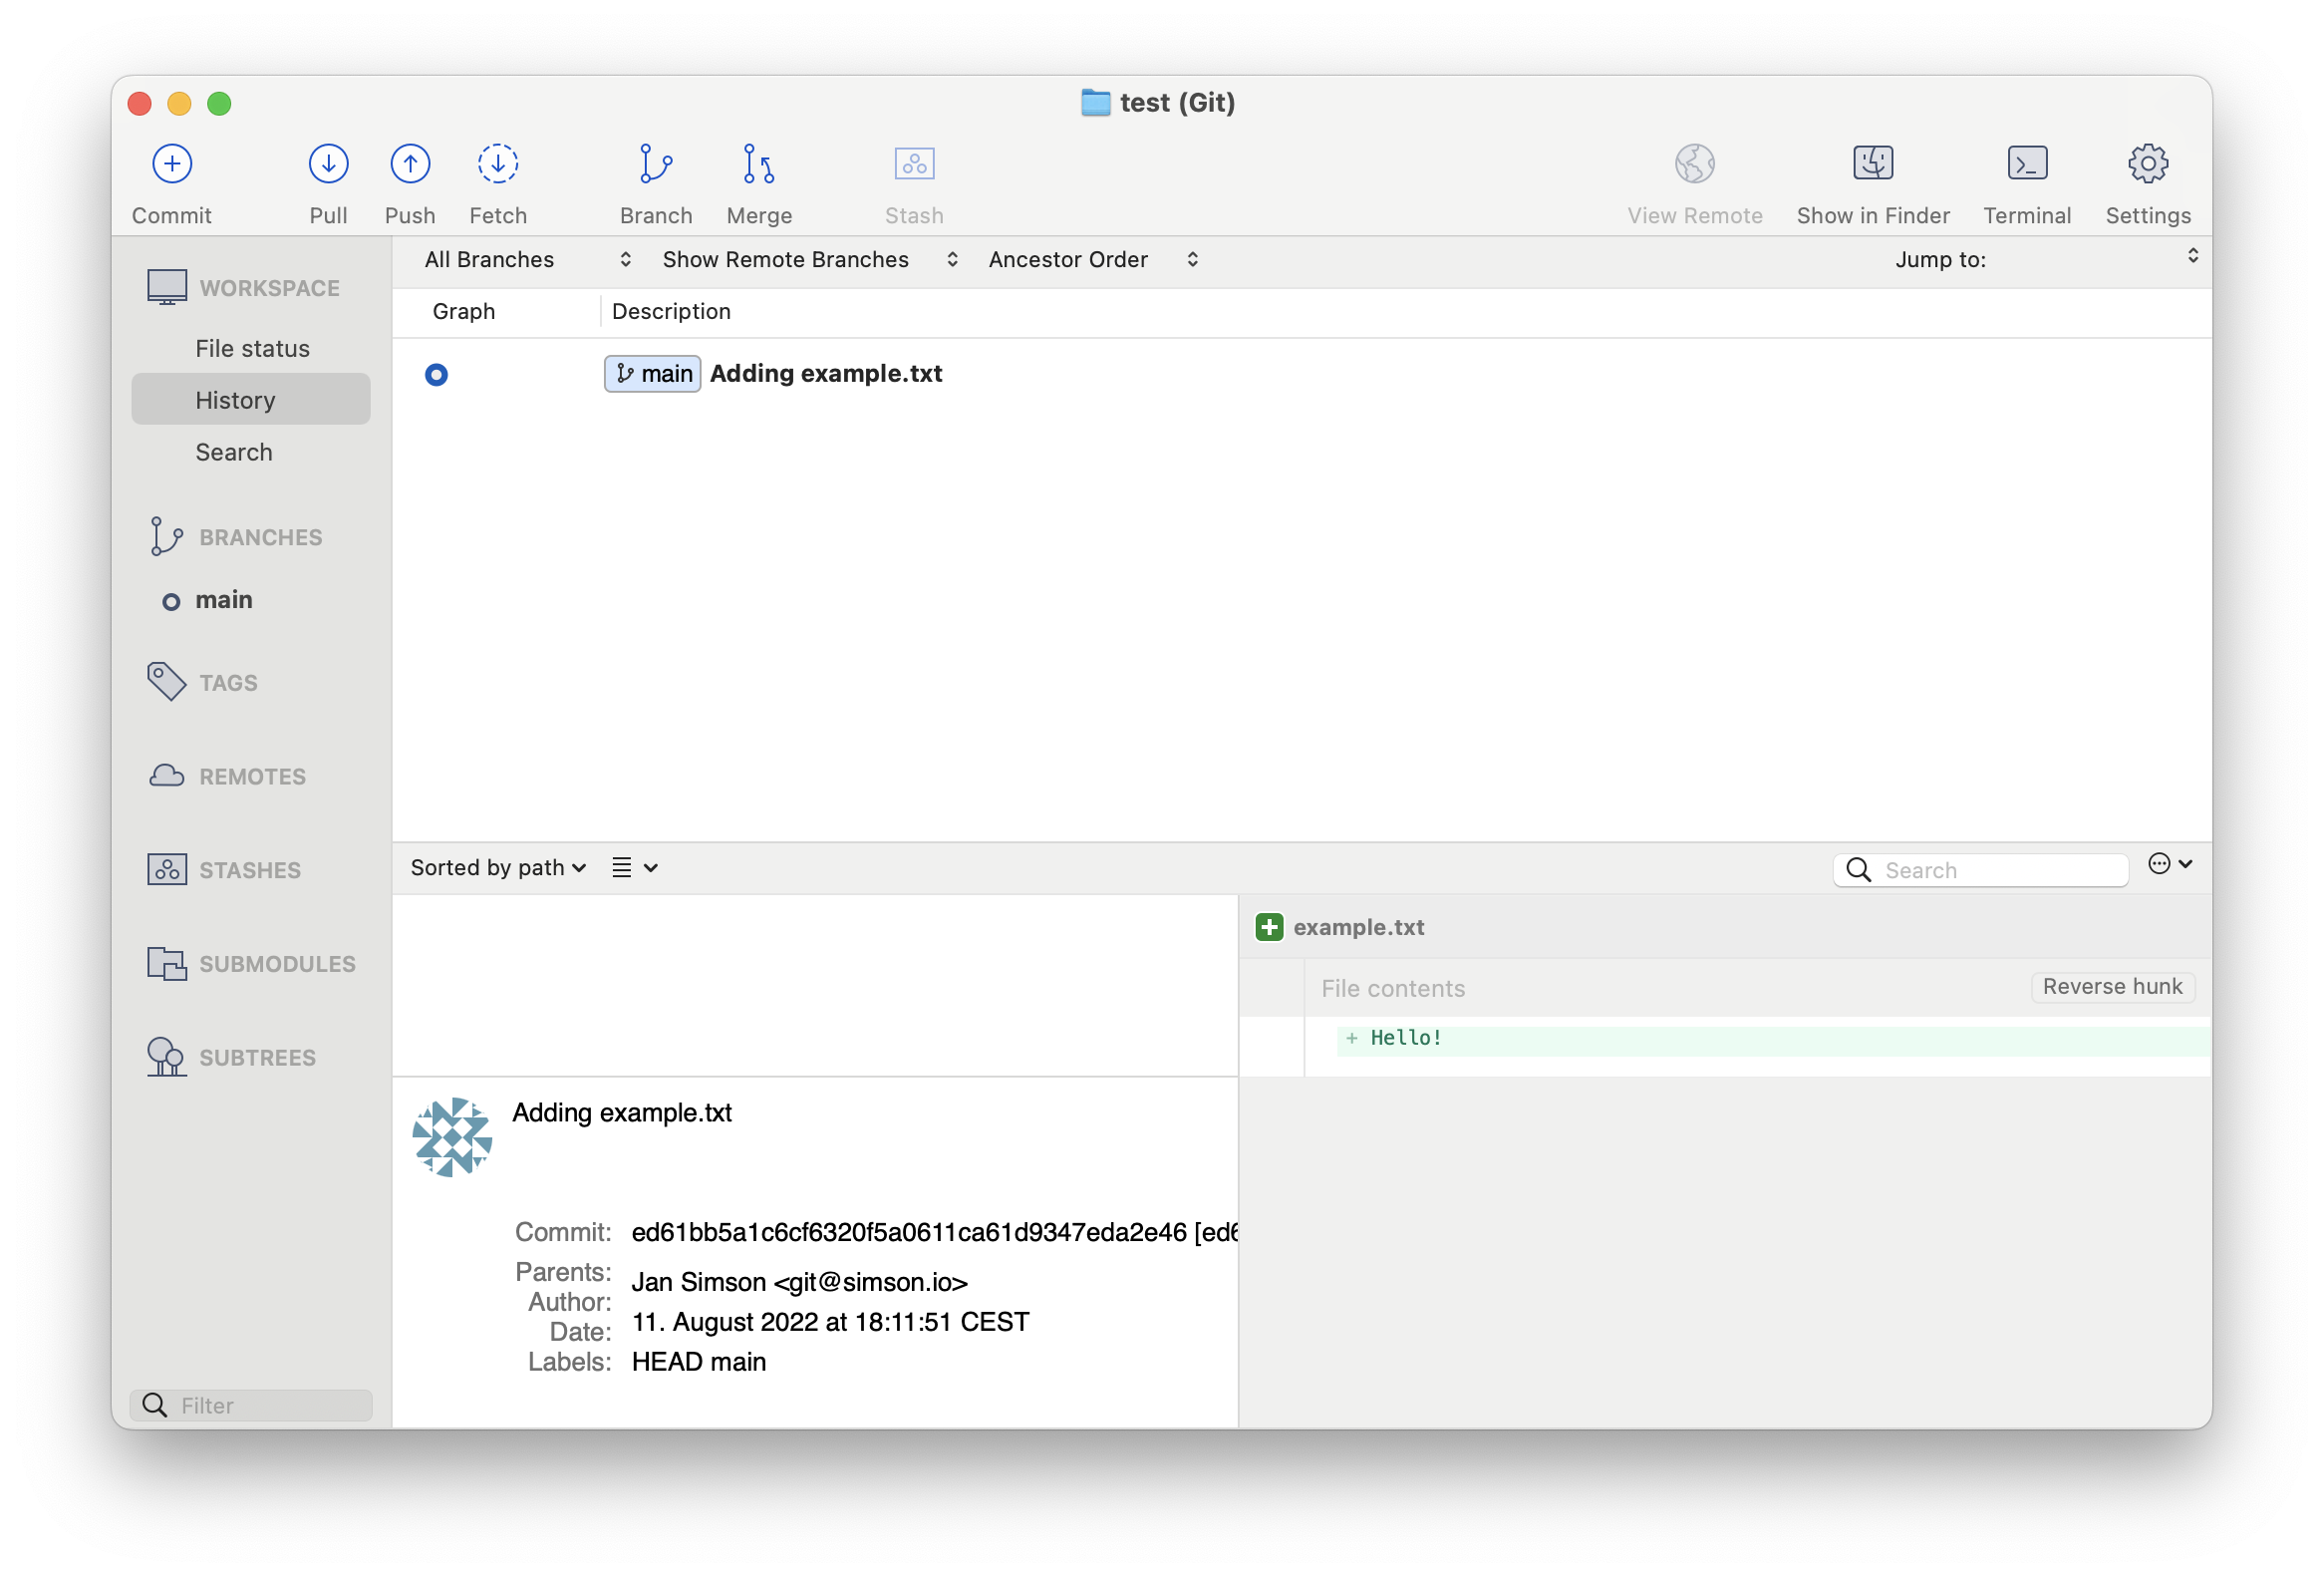Screen dimensions: 2324x1577
Task: Click the Commit toolbar icon
Action: click(172, 164)
